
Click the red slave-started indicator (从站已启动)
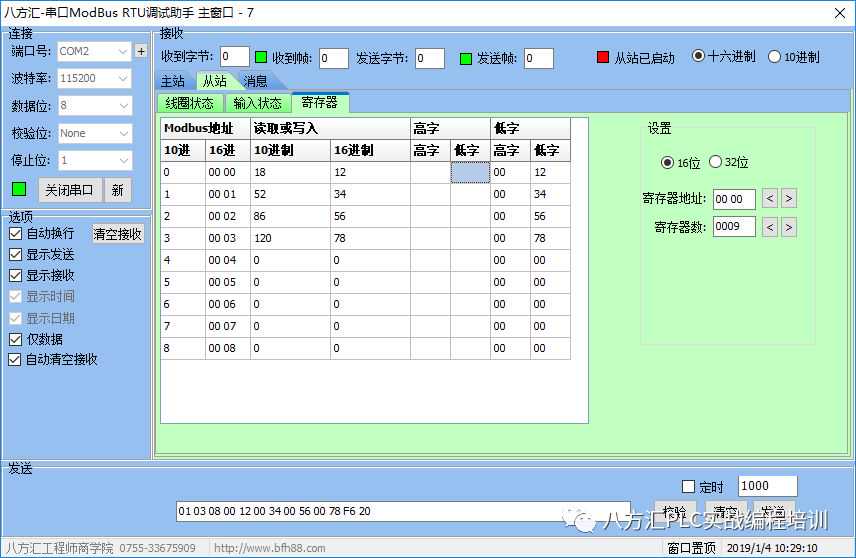(602, 58)
